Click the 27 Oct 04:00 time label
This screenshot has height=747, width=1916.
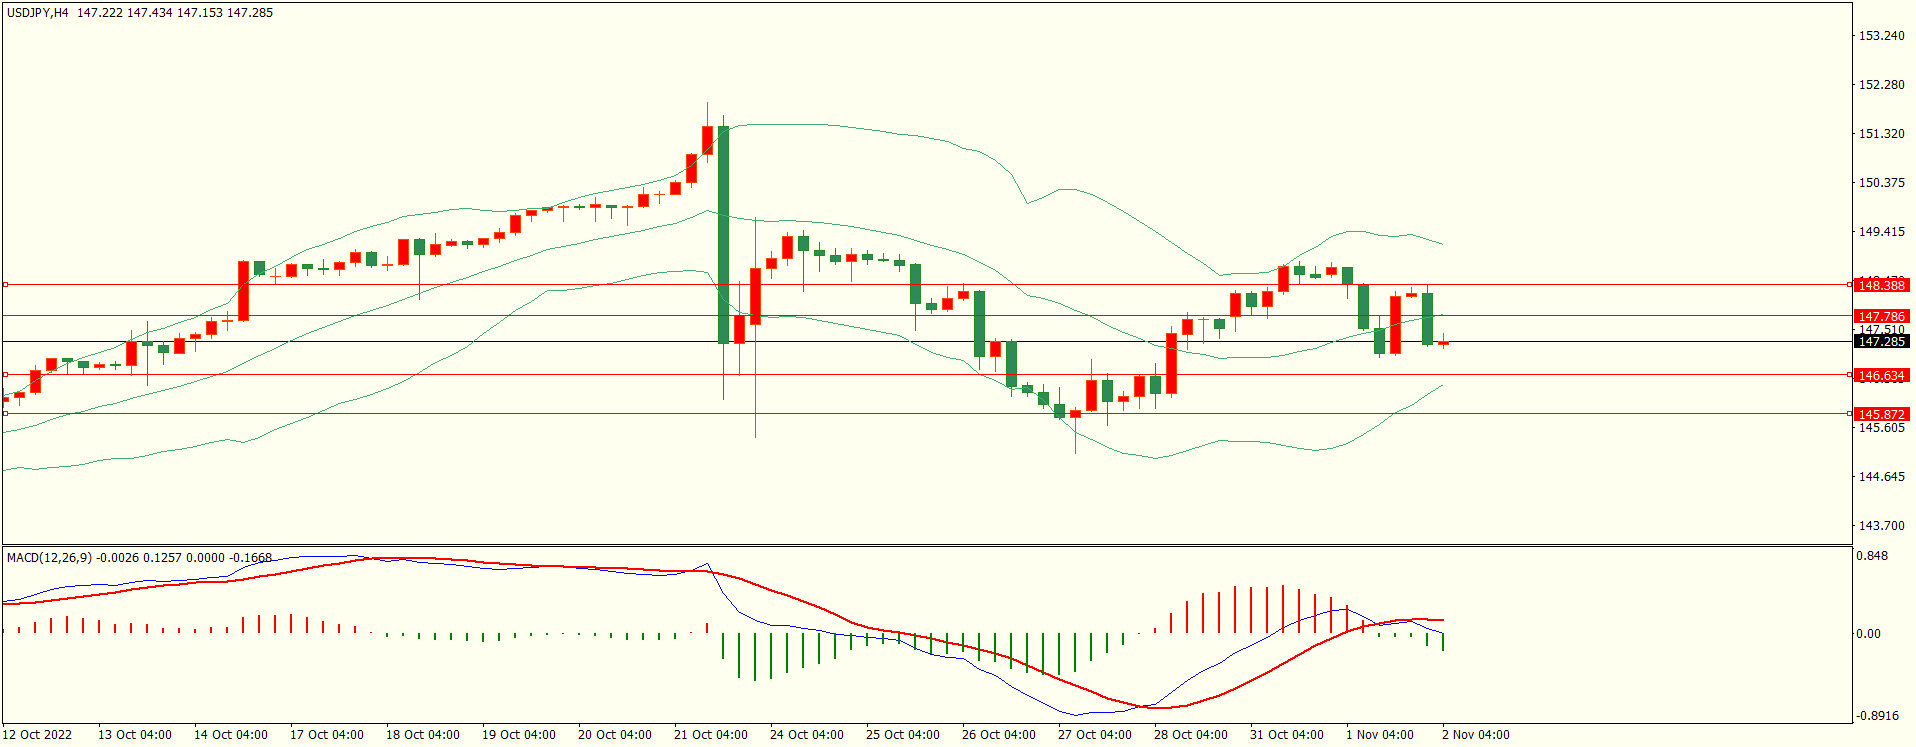[1095, 735]
